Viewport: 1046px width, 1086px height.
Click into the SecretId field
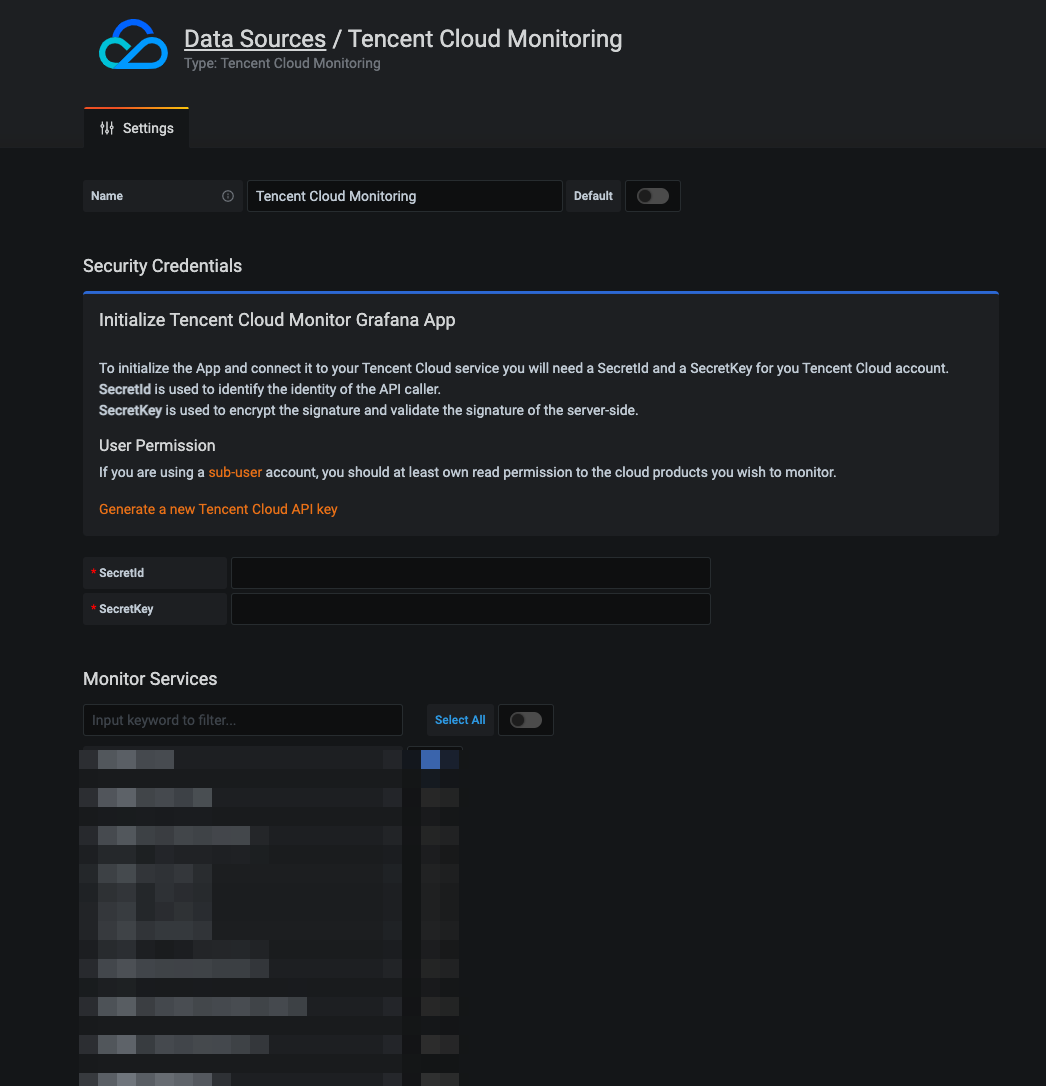point(470,573)
